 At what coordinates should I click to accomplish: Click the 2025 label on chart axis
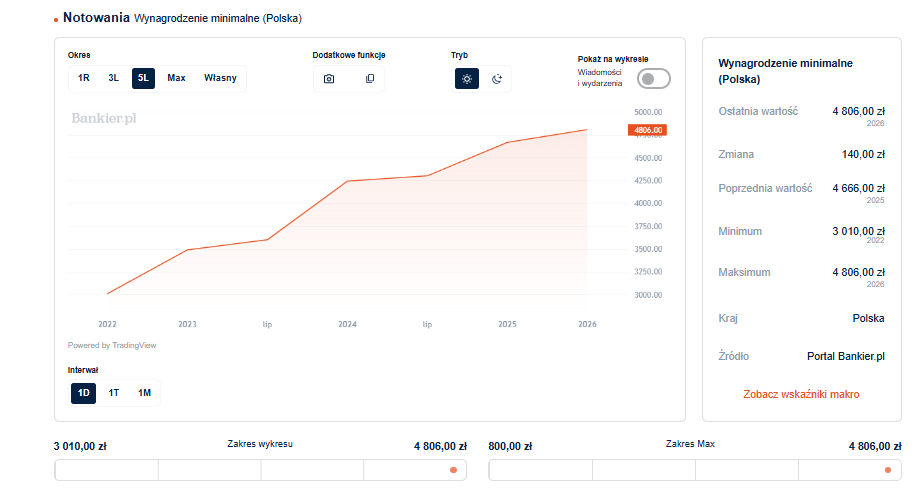point(507,324)
